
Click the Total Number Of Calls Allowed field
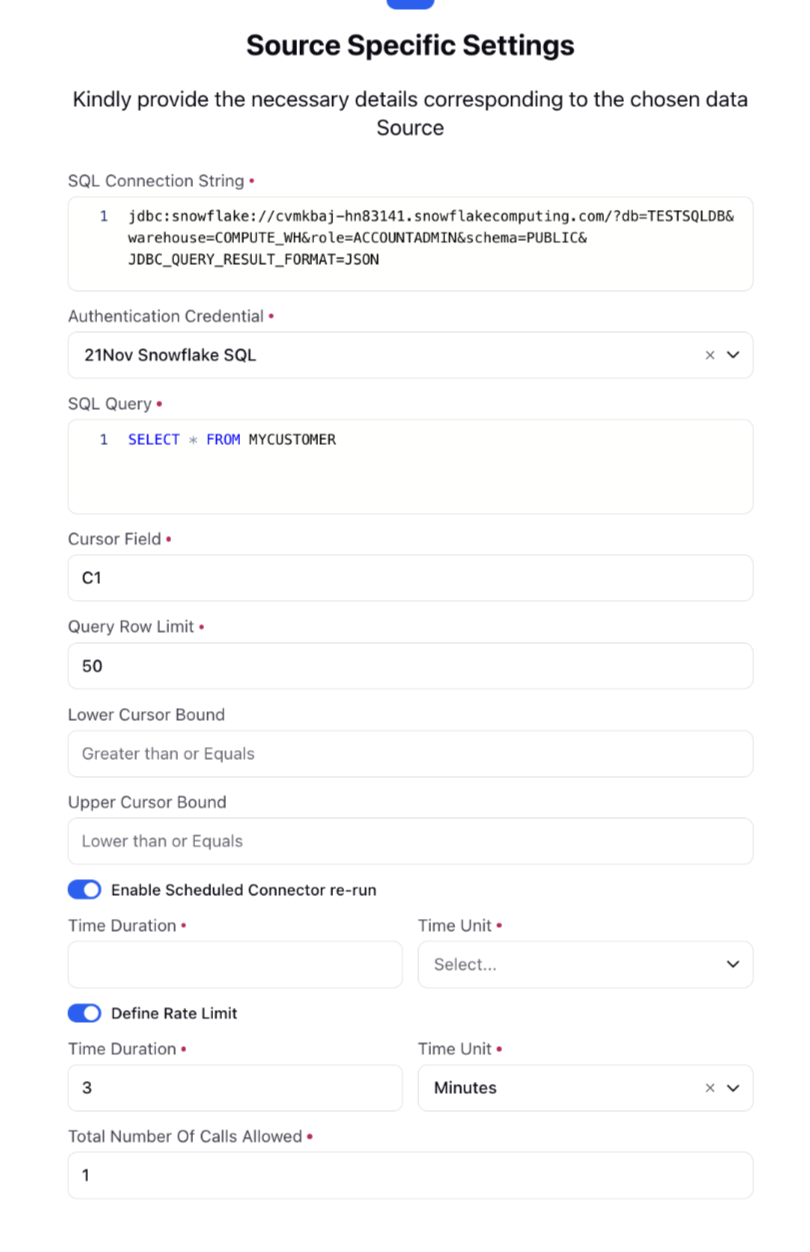[410, 1175]
